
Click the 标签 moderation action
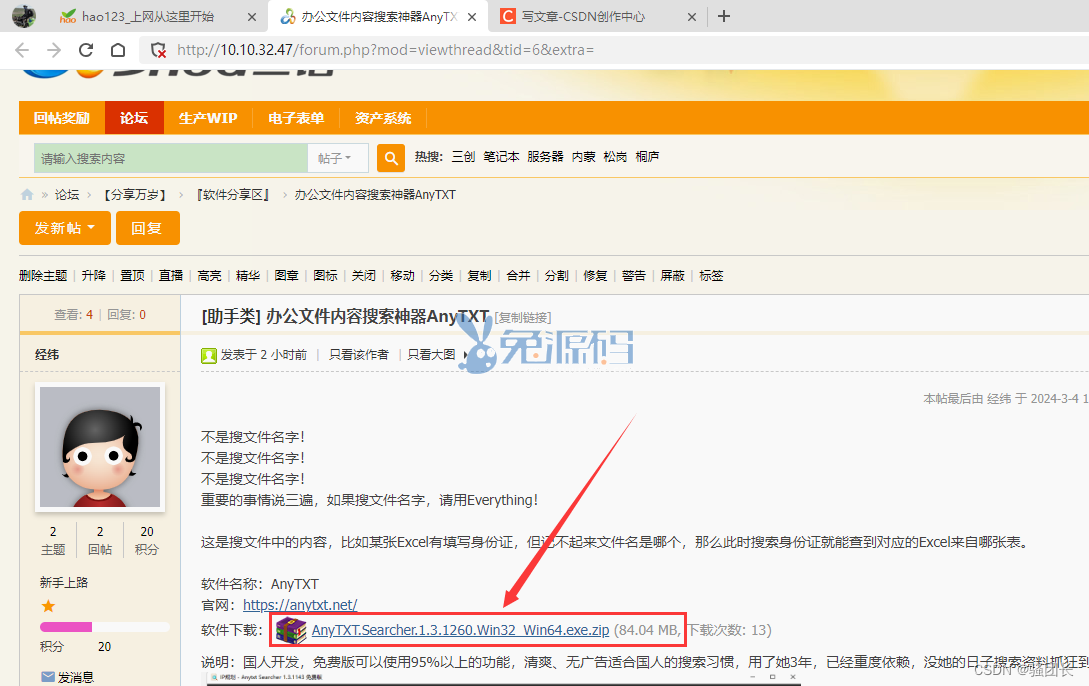[x=711, y=276]
